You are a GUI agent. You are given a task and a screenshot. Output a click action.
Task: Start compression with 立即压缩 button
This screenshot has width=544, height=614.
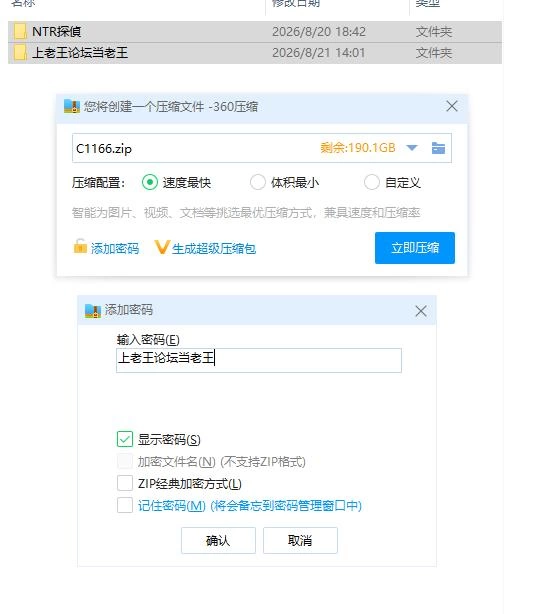point(415,247)
